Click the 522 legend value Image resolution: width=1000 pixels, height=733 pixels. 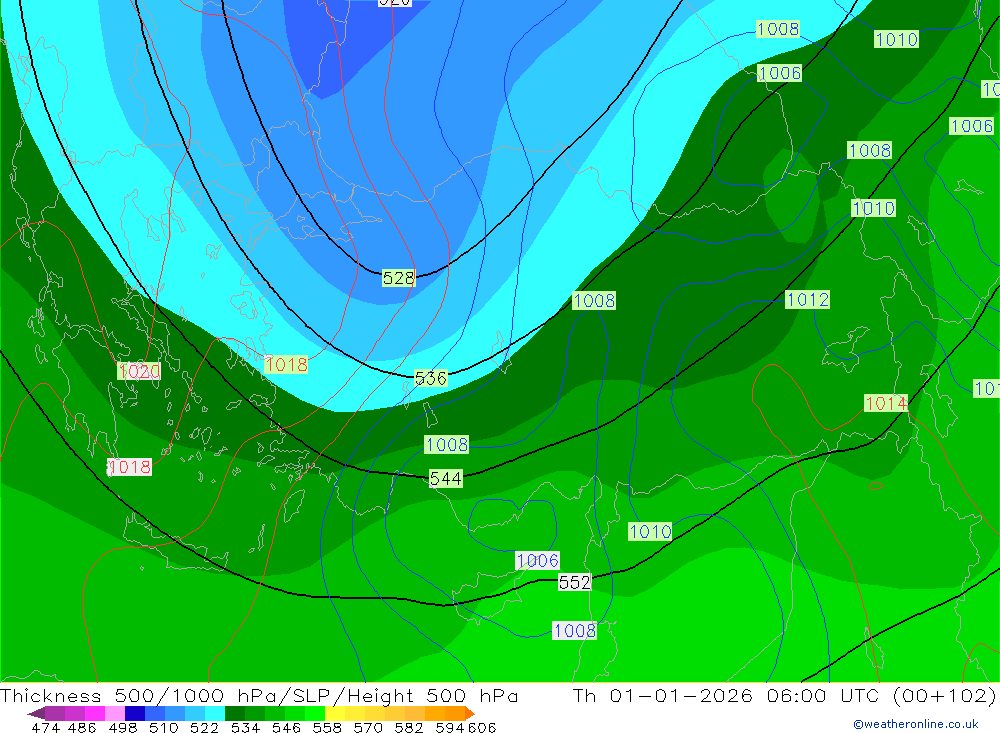pyautogui.click(x=205, y=727)
